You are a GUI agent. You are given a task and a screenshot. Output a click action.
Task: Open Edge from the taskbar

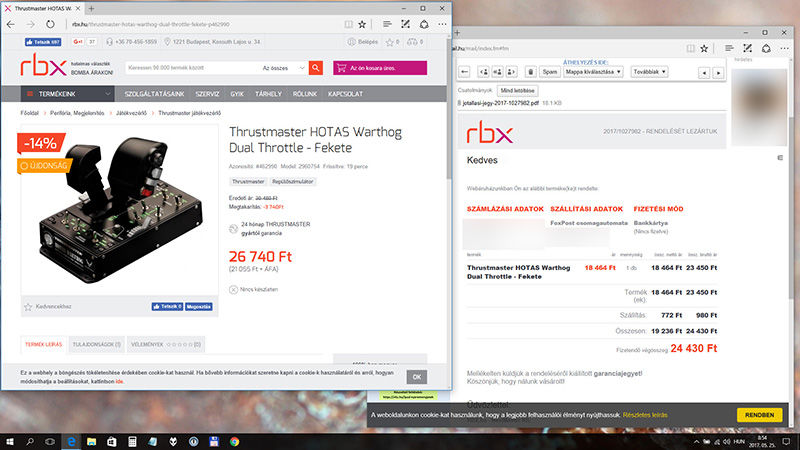[x=71, y=442]
